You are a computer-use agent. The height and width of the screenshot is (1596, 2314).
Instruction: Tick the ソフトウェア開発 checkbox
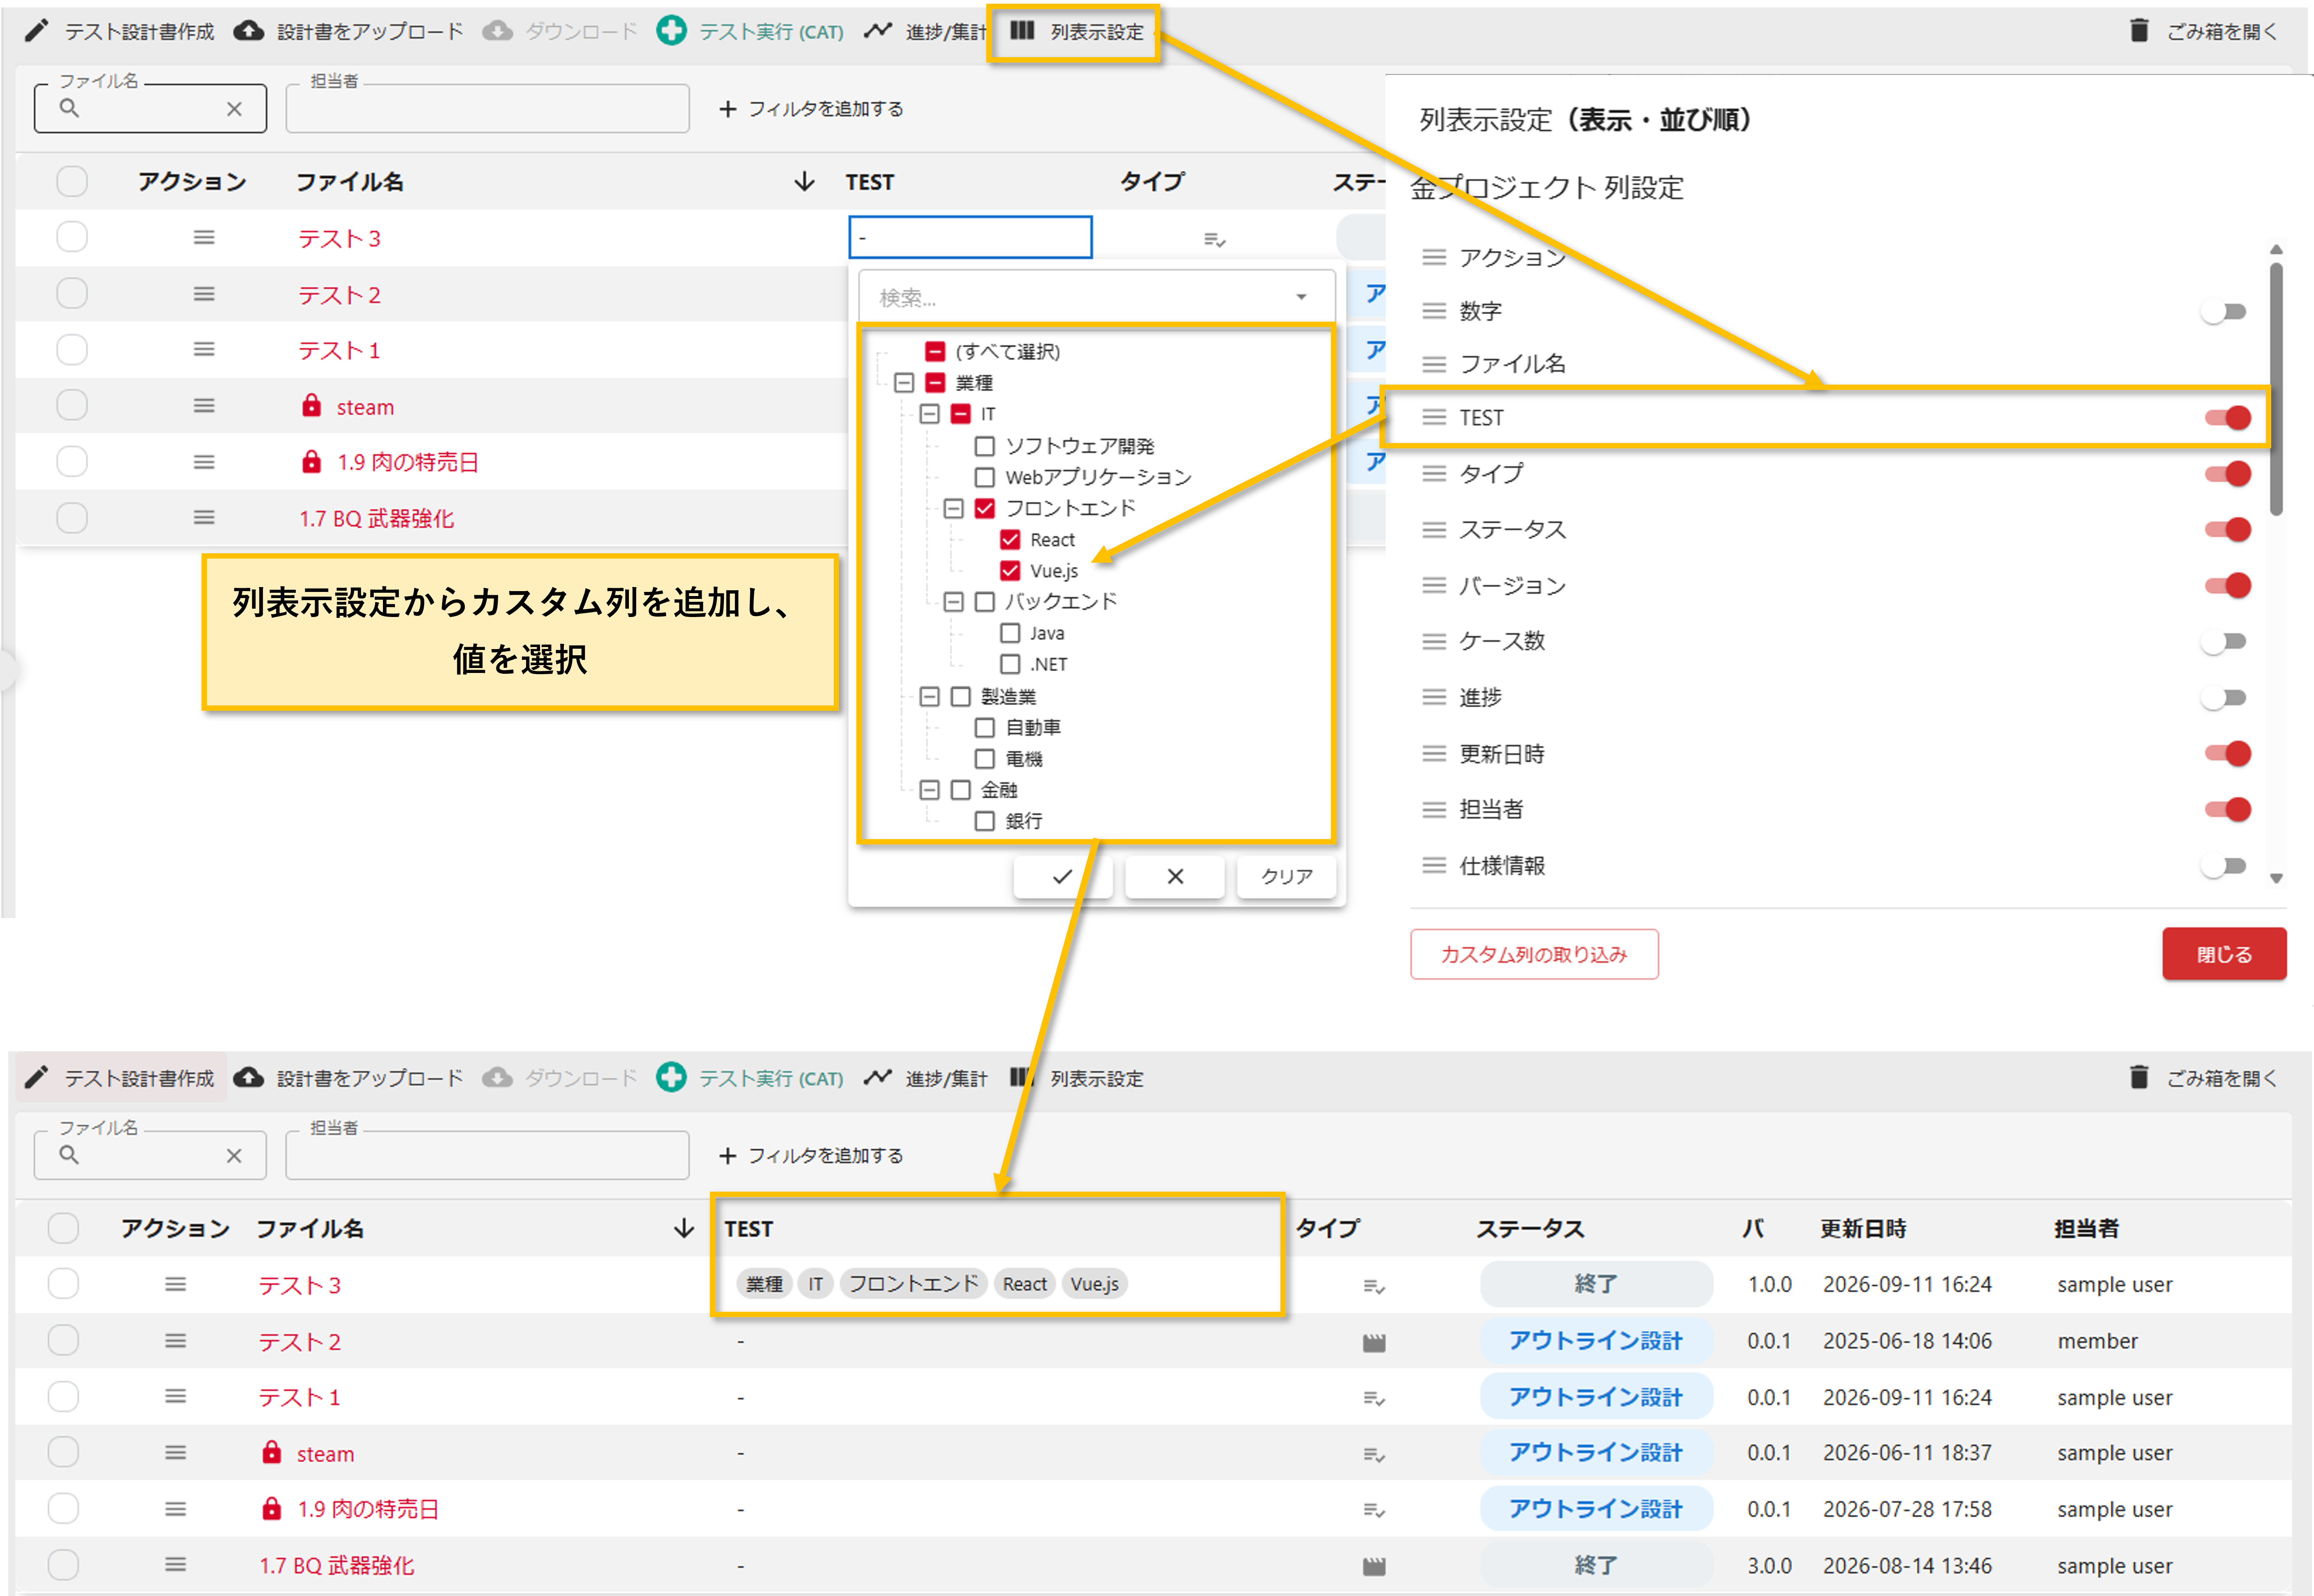click(x=985, y=446)
